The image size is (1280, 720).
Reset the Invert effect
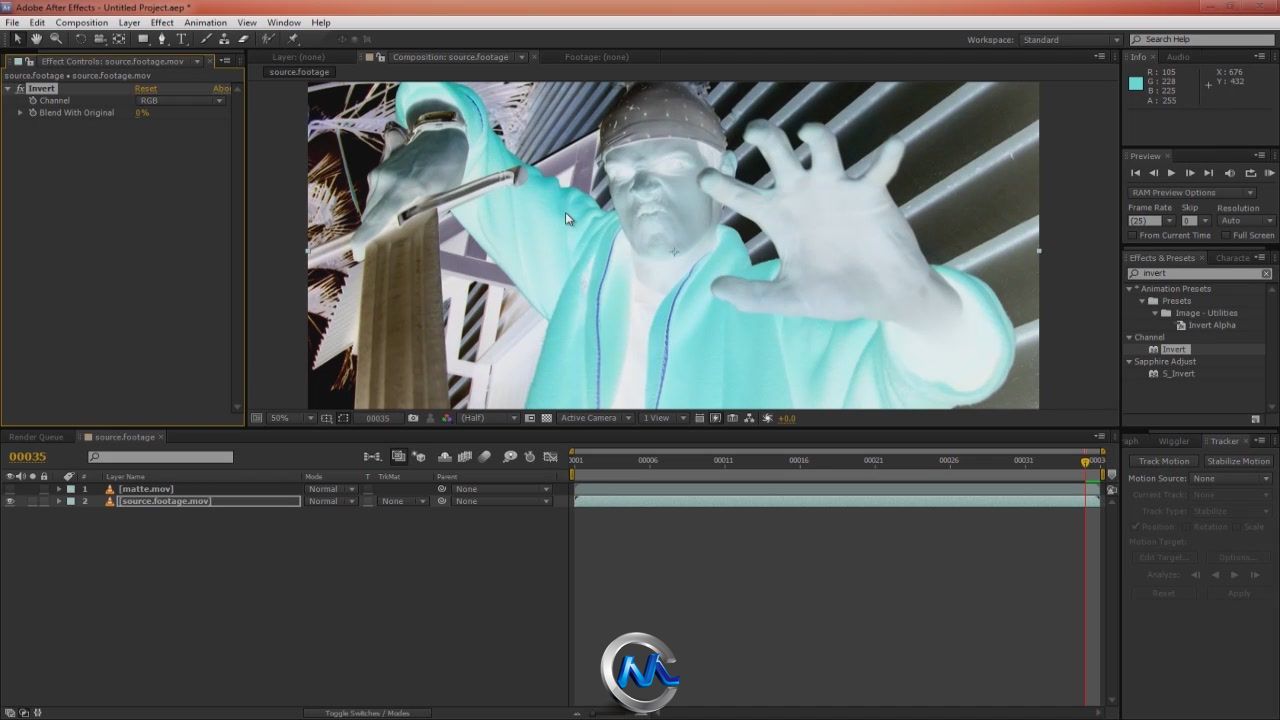146,89
